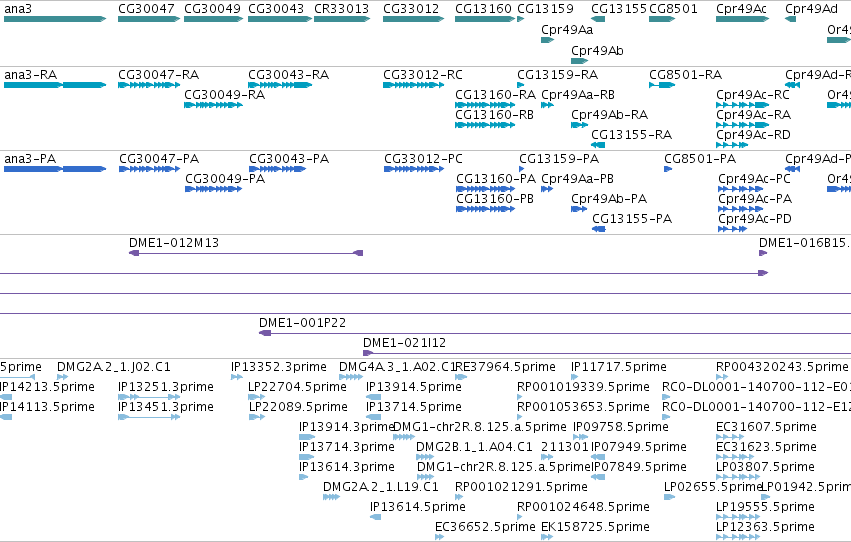The width and height of the screenshot is (851, 542).
Task: Select the DME1-001P22 BAC clone
Action: point(555,333)
